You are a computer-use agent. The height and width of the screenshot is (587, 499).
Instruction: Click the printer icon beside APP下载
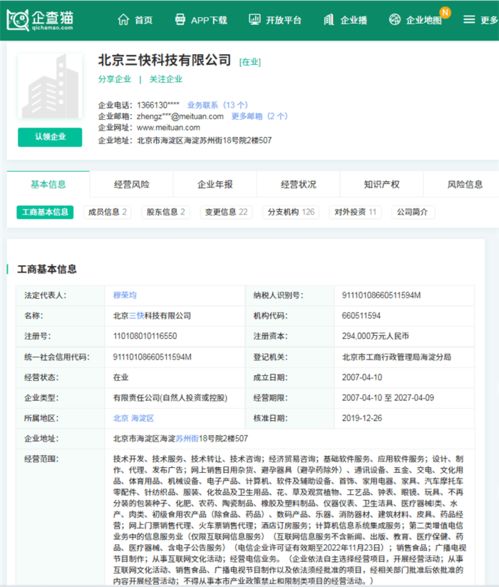click(180, 19)
